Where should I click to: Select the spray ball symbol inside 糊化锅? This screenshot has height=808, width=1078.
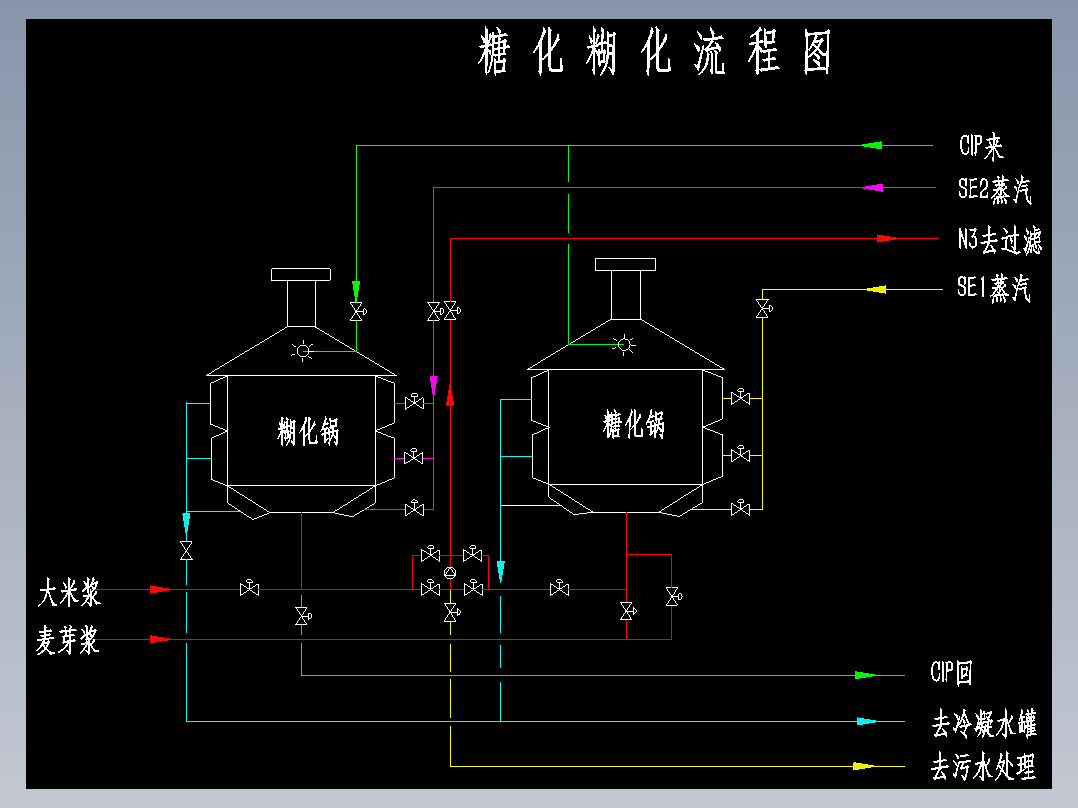pyautogui.click(x=302, y=351)
